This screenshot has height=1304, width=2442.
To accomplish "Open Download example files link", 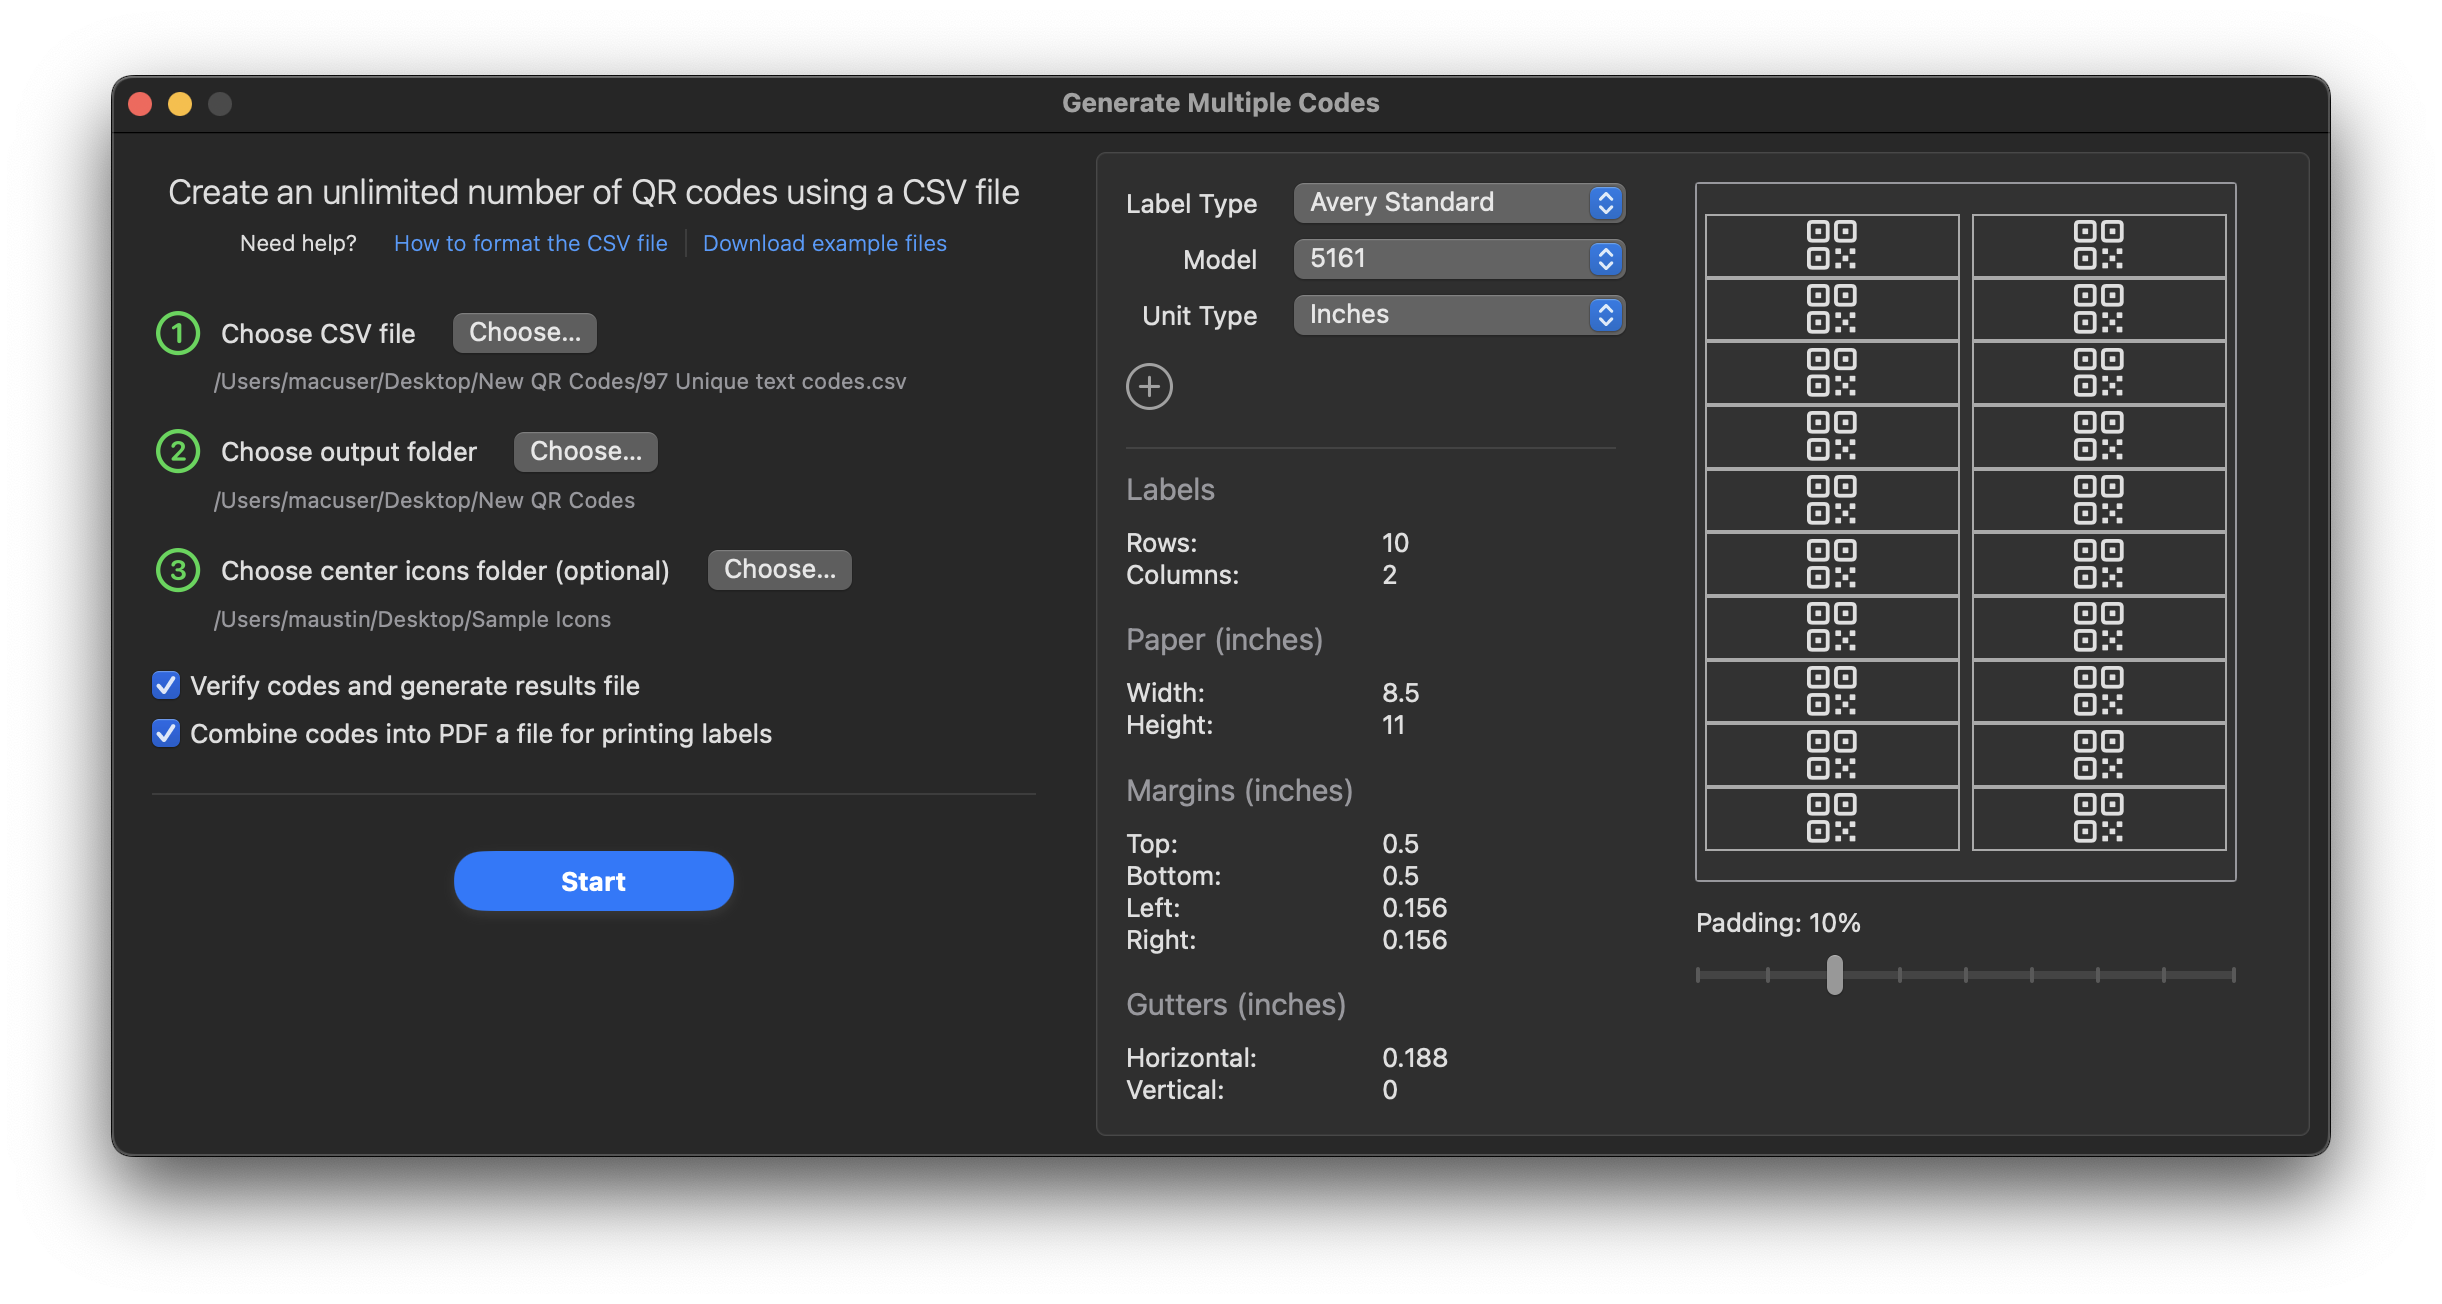I will tap(824, 243).
